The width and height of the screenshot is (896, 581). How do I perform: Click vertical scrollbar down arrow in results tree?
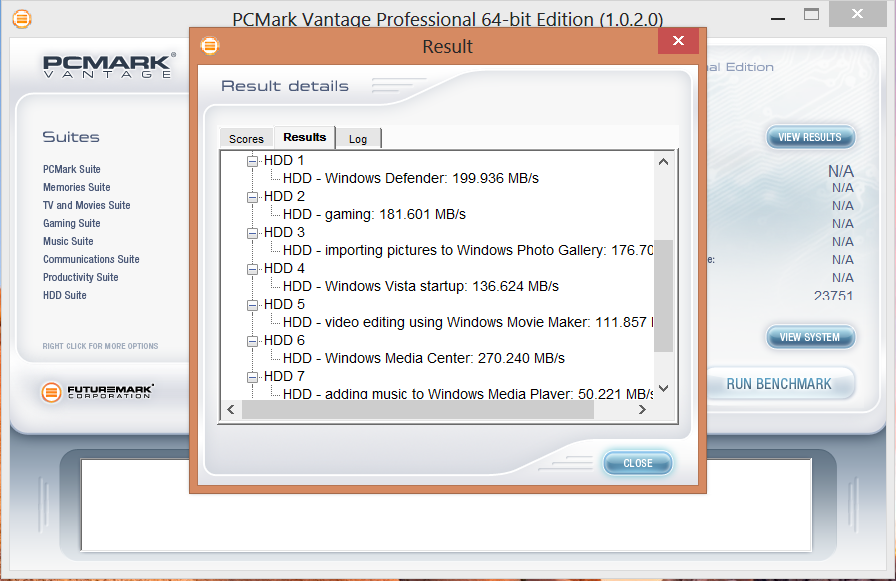point(663,388)
